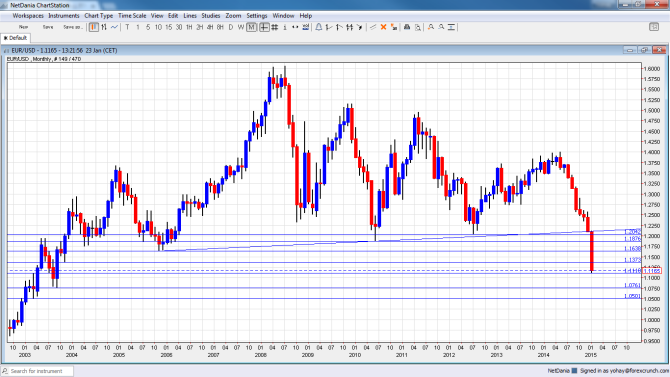Click the X delete lines icon
The image size is (670, 377).
tap(383, 27)
